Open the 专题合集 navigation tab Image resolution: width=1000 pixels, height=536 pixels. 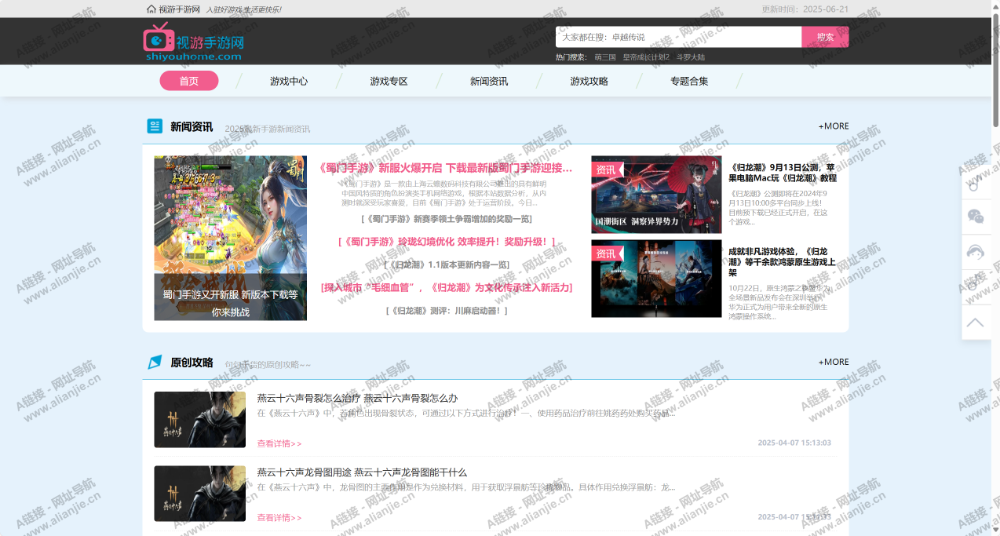[x=689, y=81]
